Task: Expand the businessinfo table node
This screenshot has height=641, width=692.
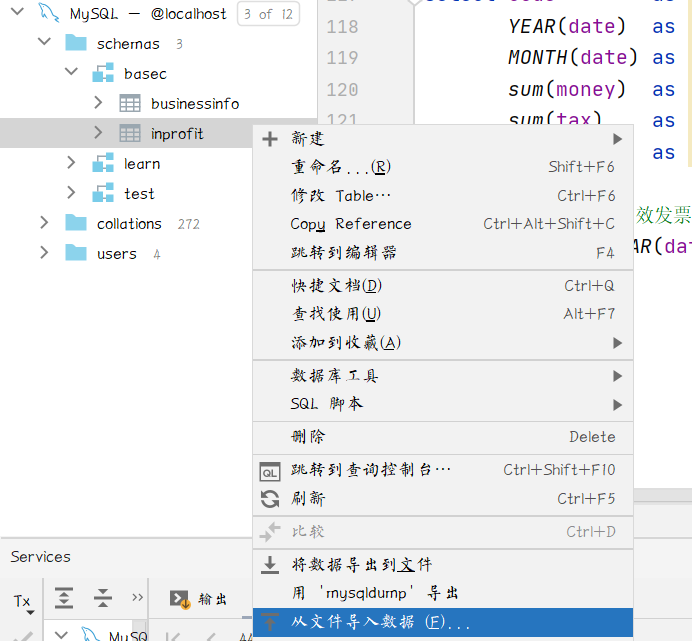Action: point(98,102)
